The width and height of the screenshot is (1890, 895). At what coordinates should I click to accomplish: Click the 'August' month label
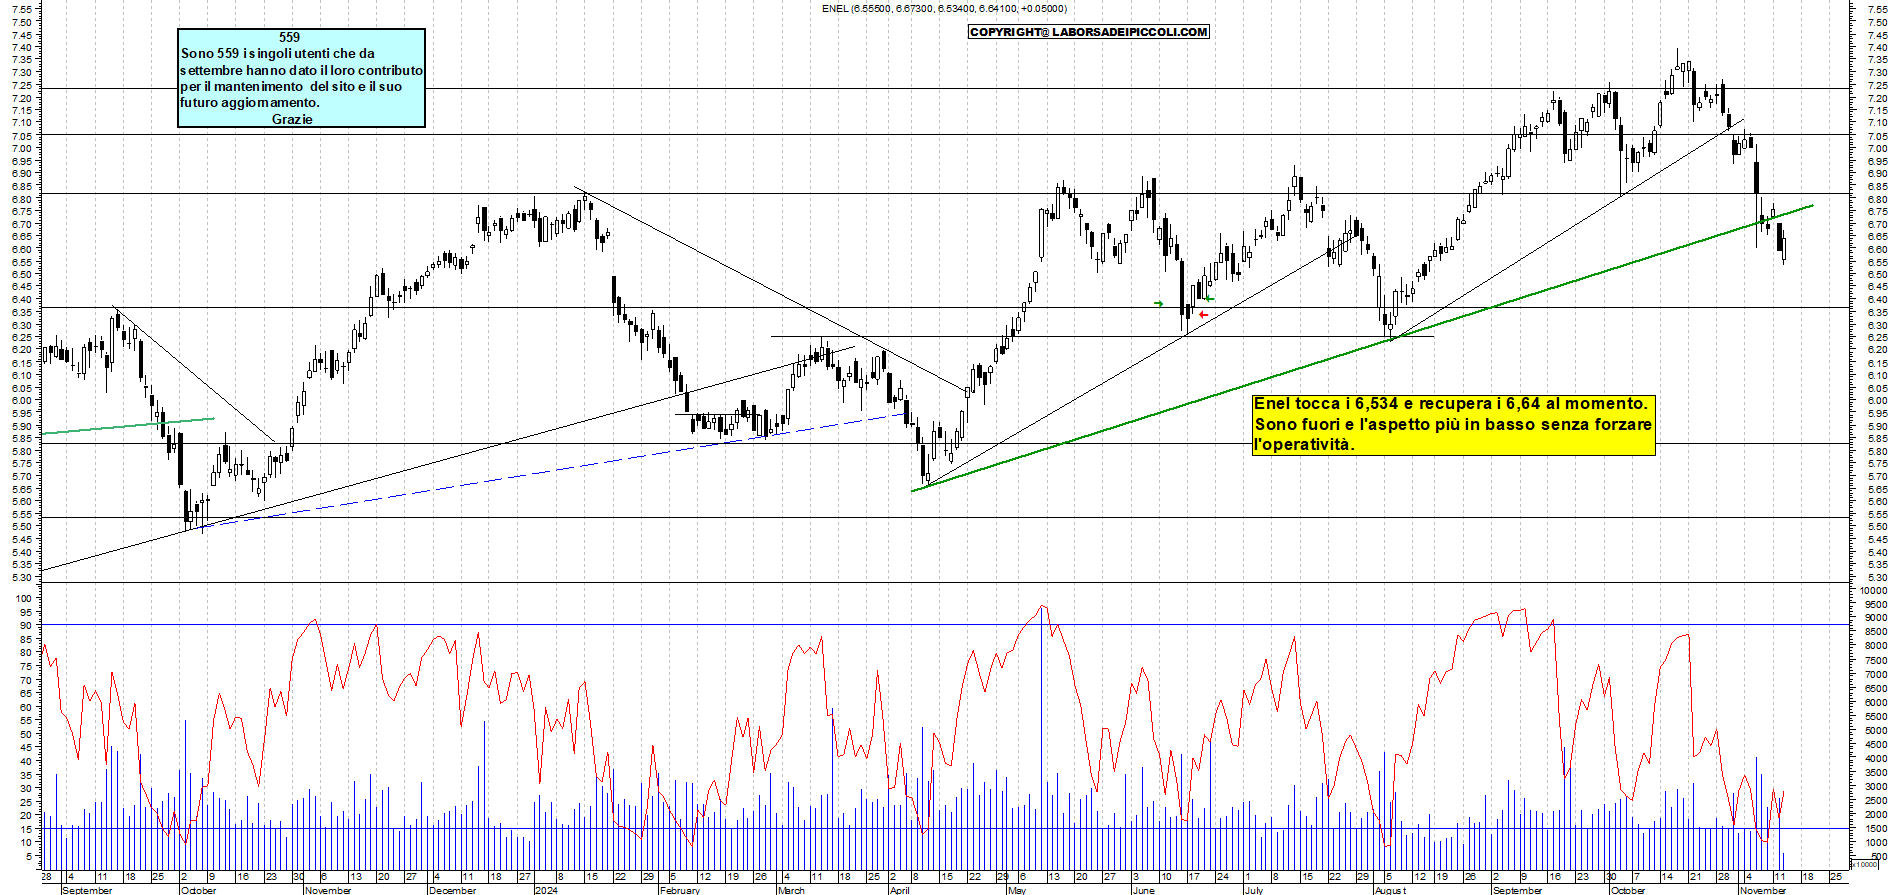click(x=1390, y=890)
